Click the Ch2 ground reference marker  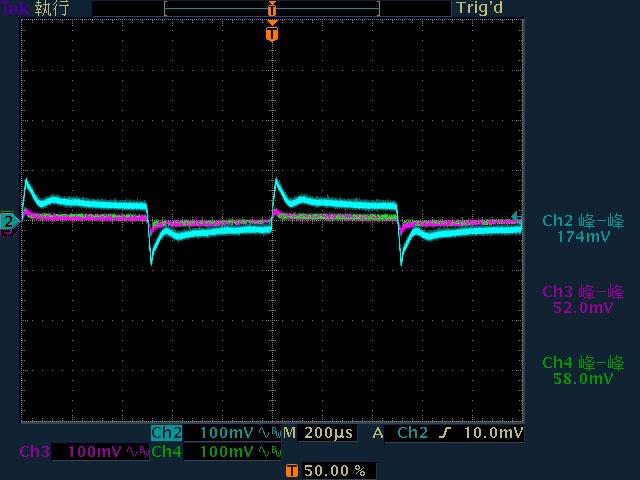8,220
